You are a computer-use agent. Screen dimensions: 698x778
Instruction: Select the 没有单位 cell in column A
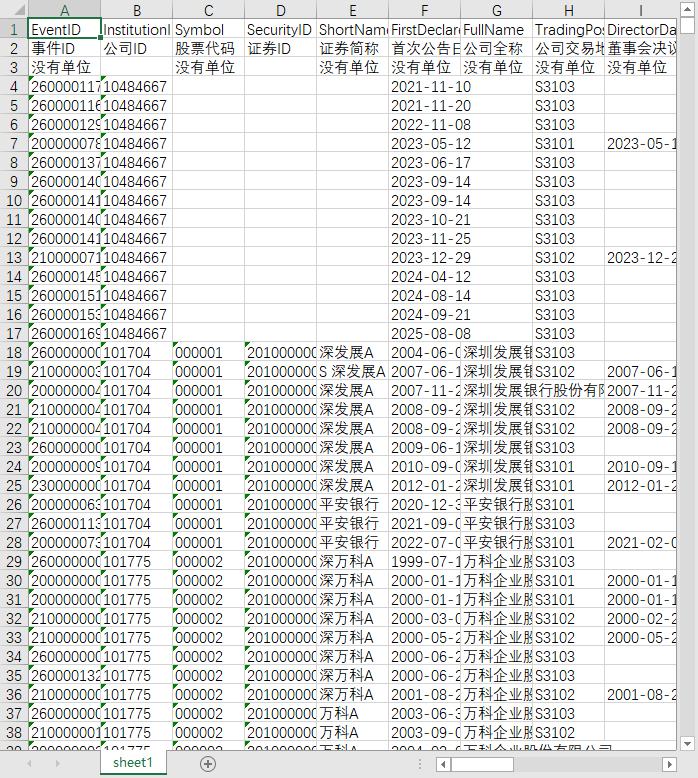click(x=64, y=67)
